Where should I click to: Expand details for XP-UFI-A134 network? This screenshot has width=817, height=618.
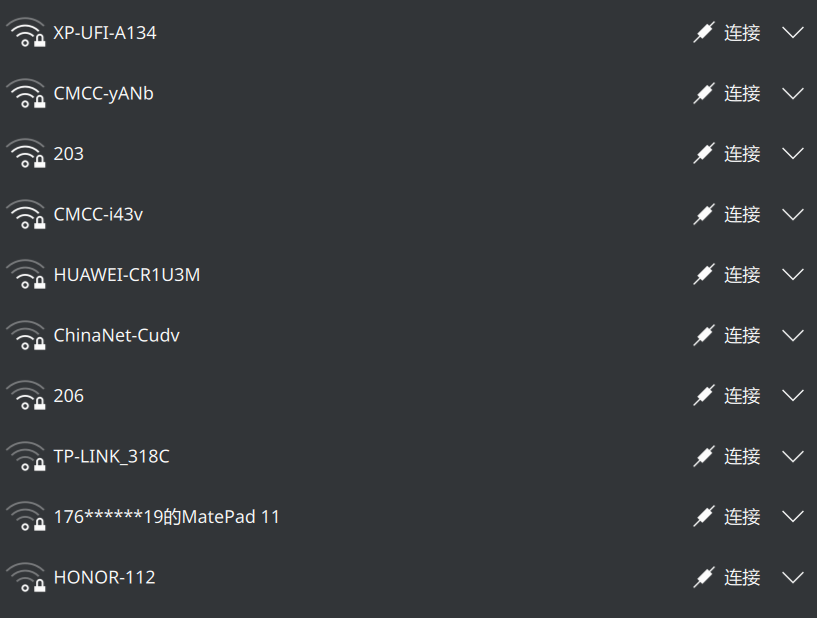(x=793, y=33)
